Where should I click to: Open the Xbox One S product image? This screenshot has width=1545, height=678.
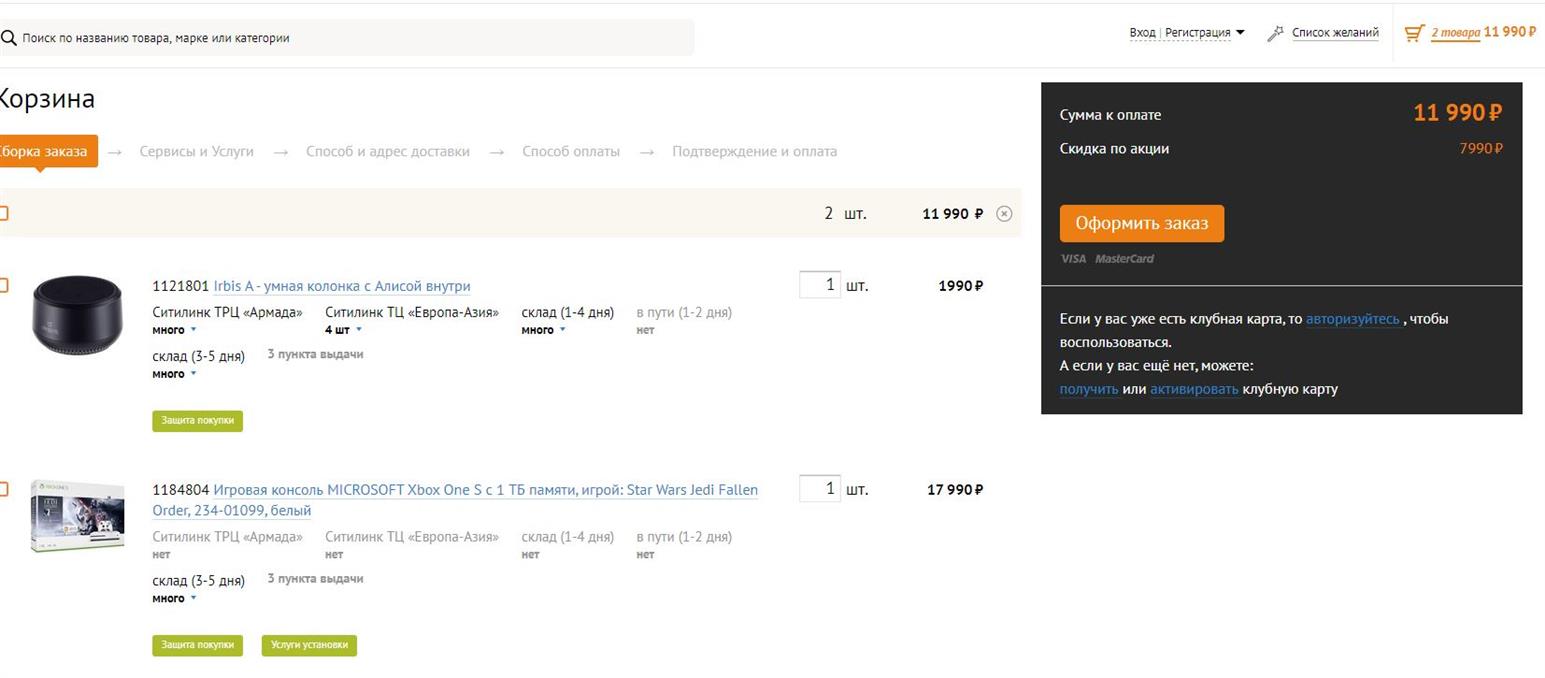[77, 516]
